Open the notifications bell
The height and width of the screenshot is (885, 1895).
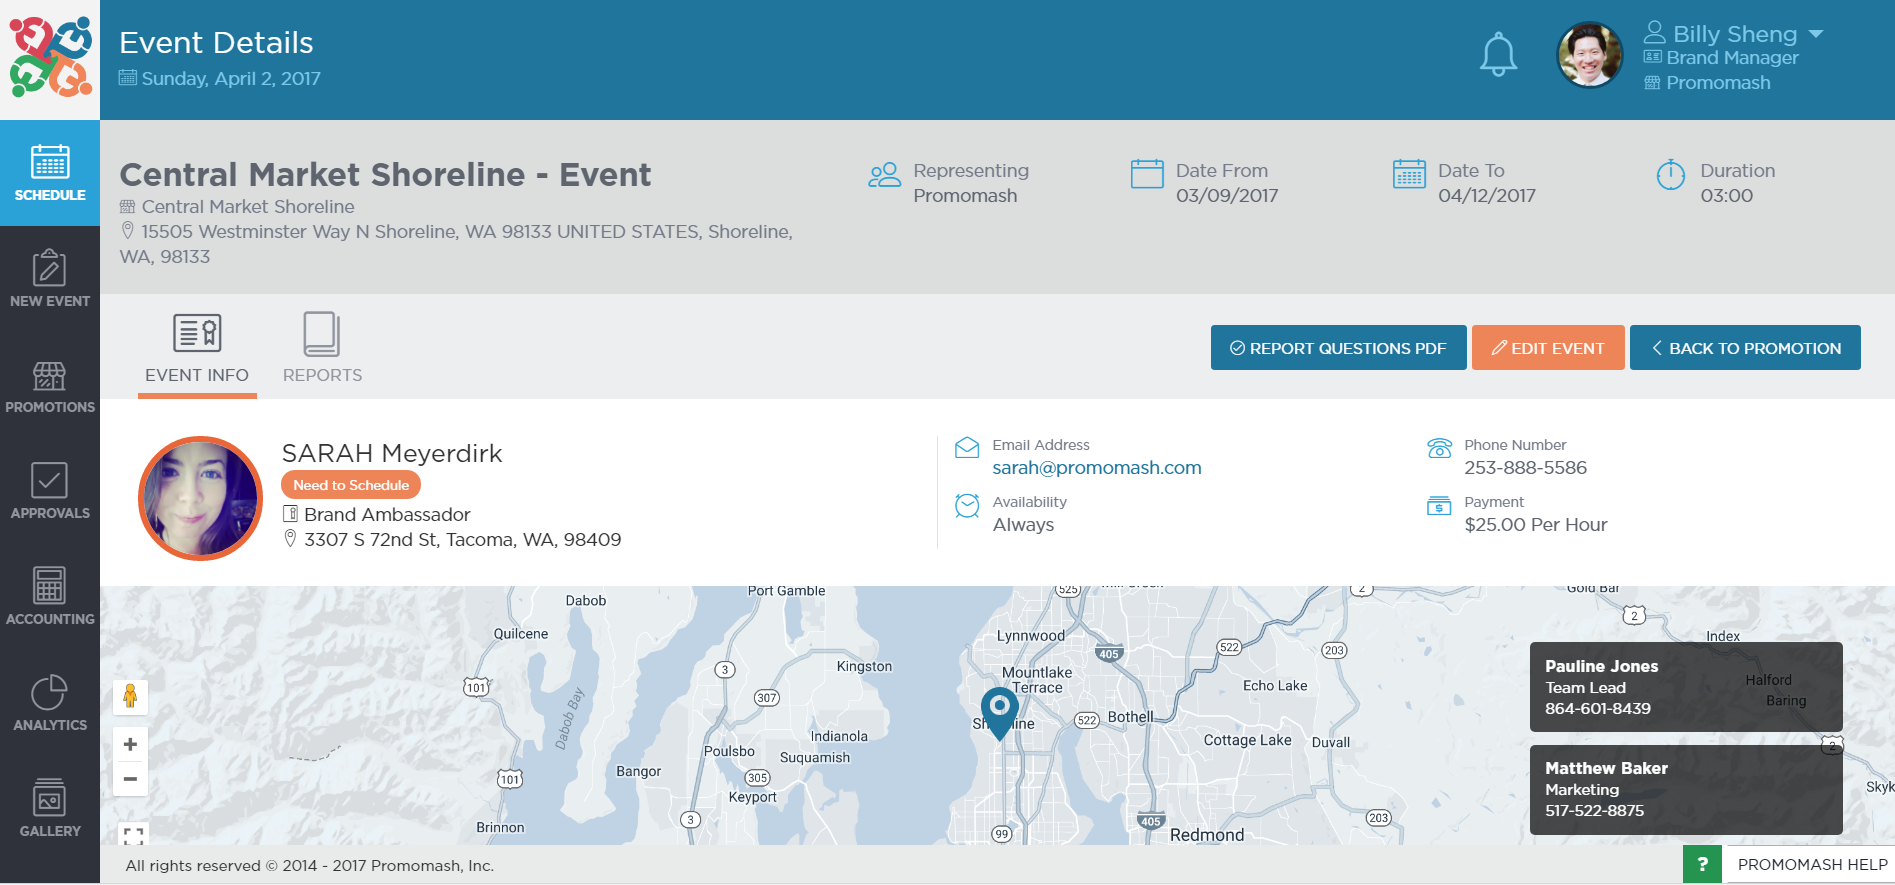pyautogui.click(x=1498, y=54)
